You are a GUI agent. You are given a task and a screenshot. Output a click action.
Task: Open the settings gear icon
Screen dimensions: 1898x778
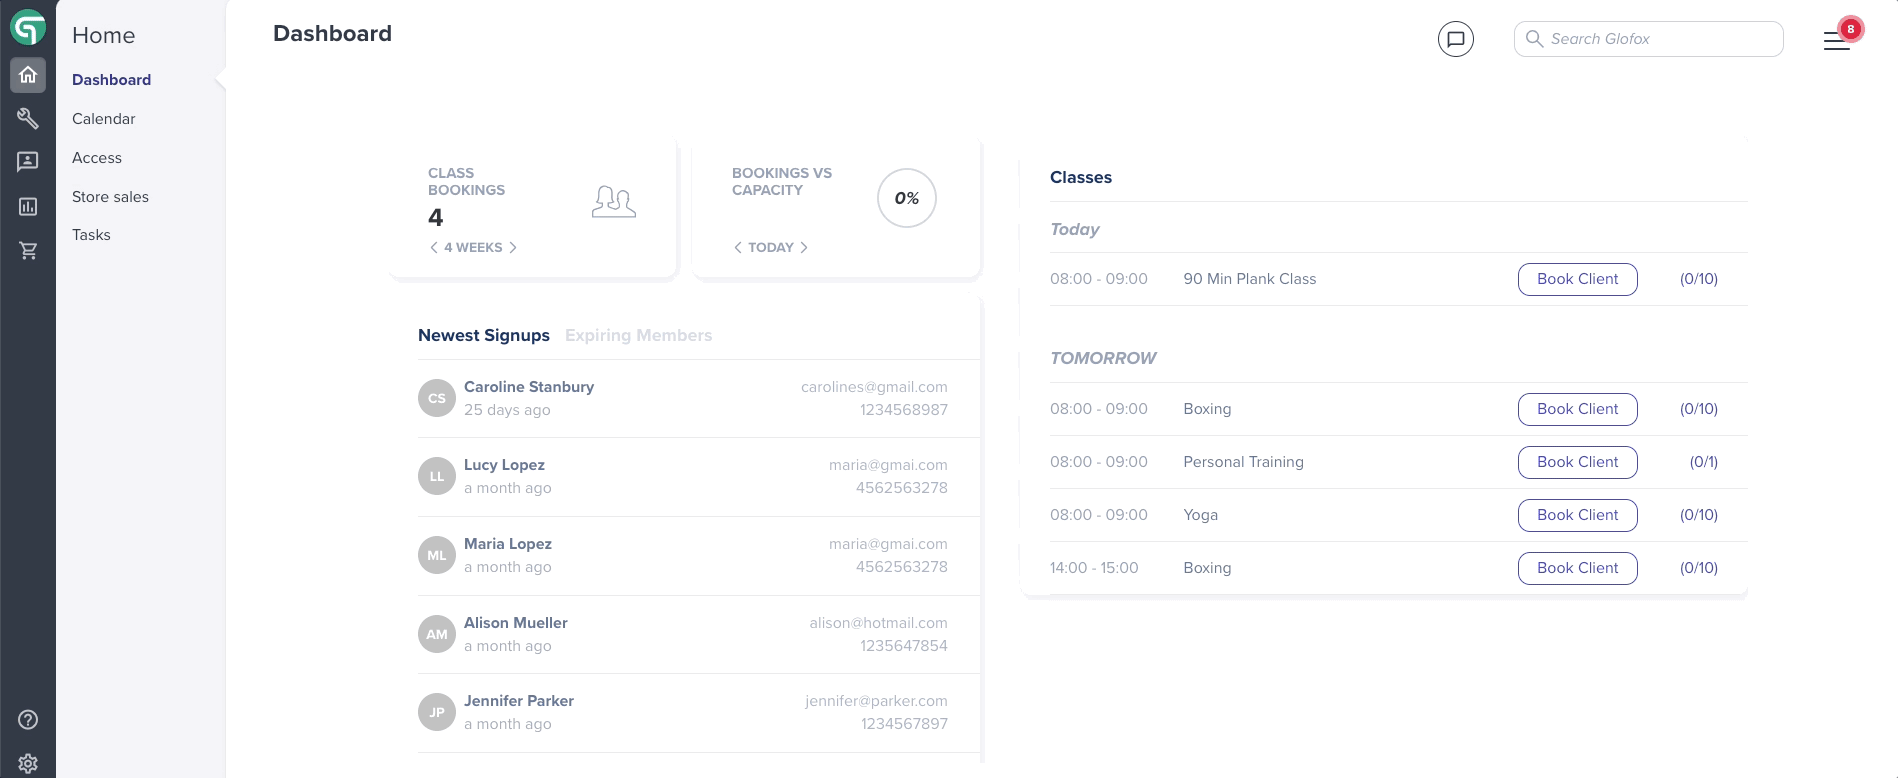pyautogui.click(x=28, y=764)
